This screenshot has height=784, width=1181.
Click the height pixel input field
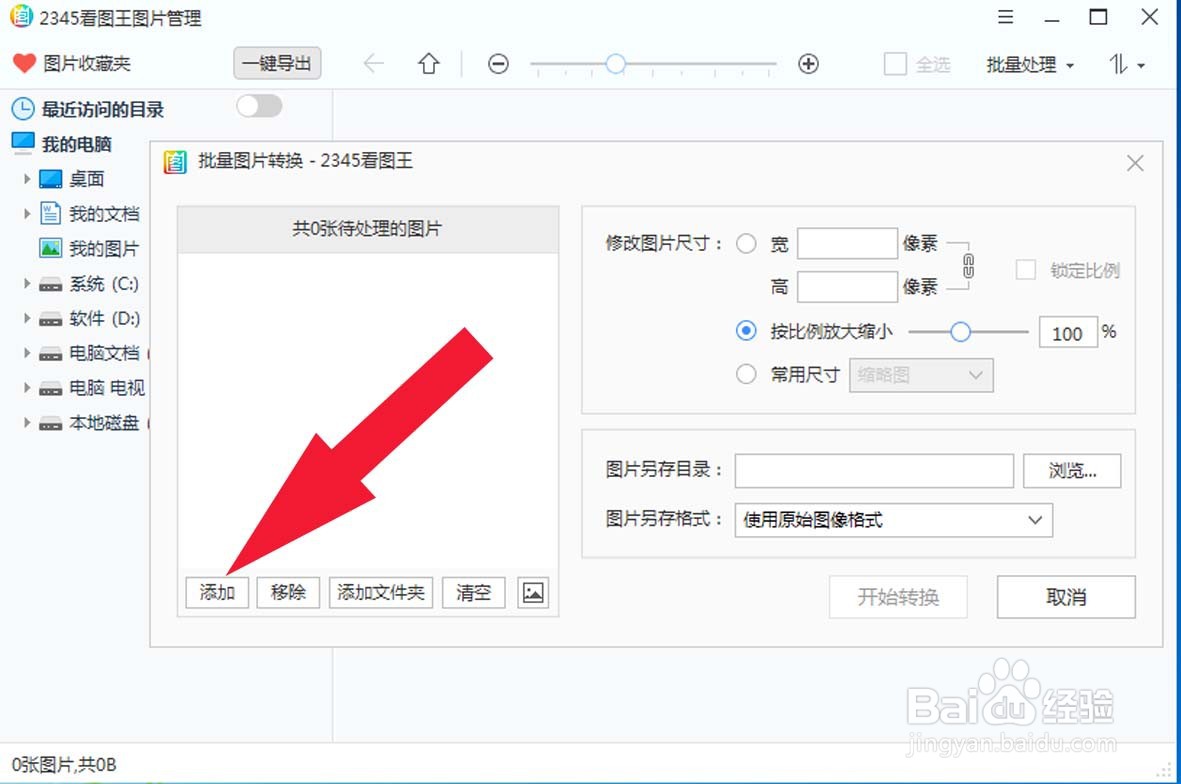pos(847,287)
